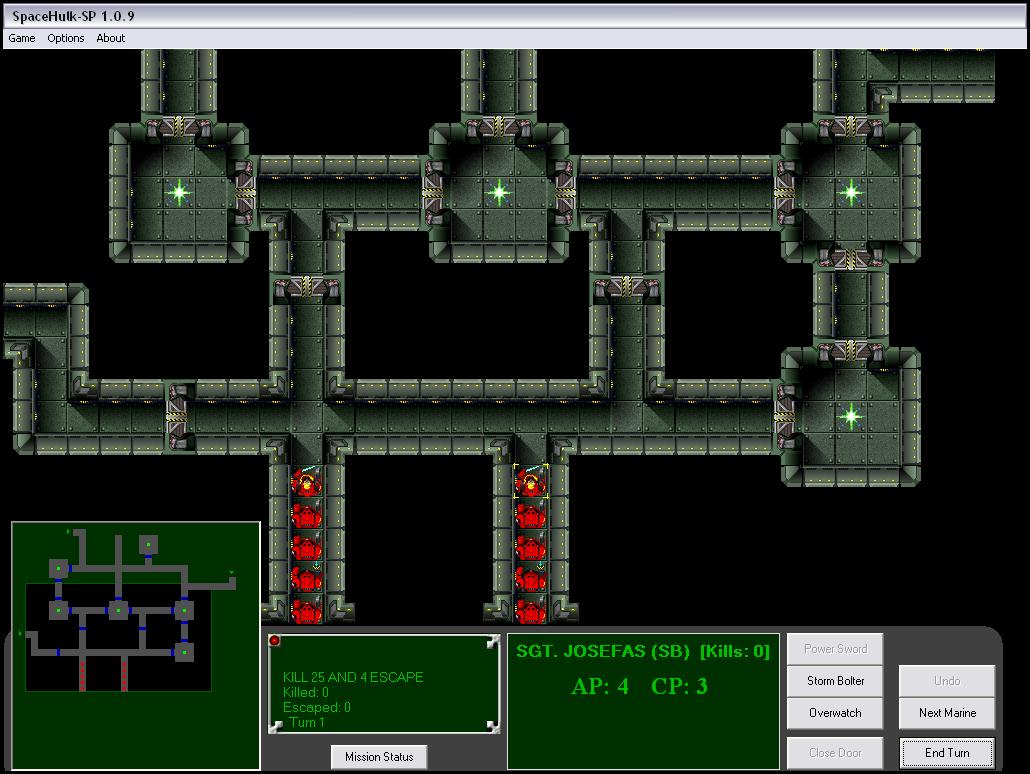Select the middle marine in the right column
Image resolution: width=1030 pixels, height=774 pixels.
[531, 546]
